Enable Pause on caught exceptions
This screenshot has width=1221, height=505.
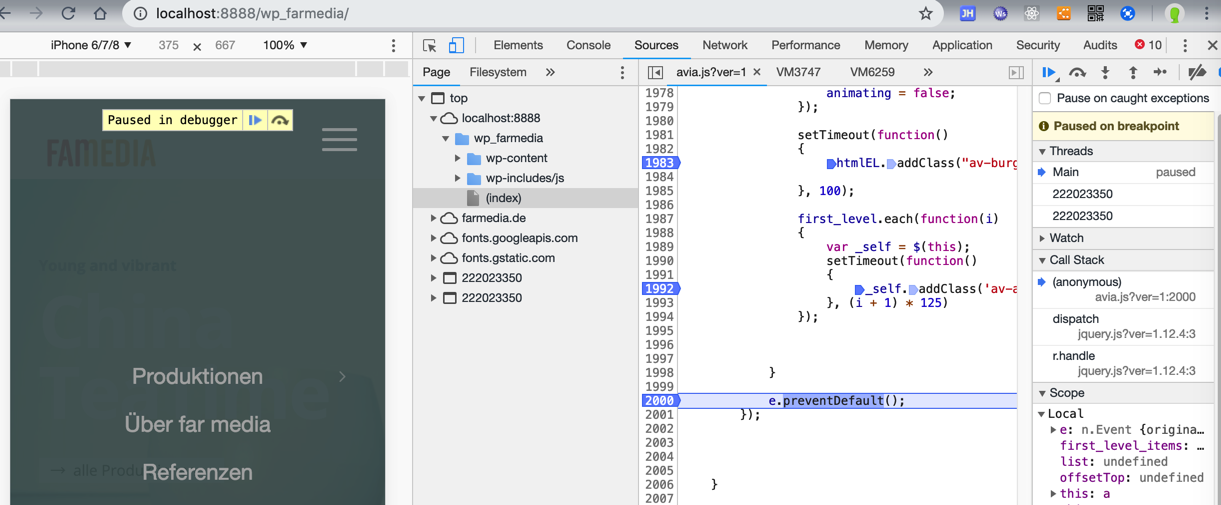1045,98
